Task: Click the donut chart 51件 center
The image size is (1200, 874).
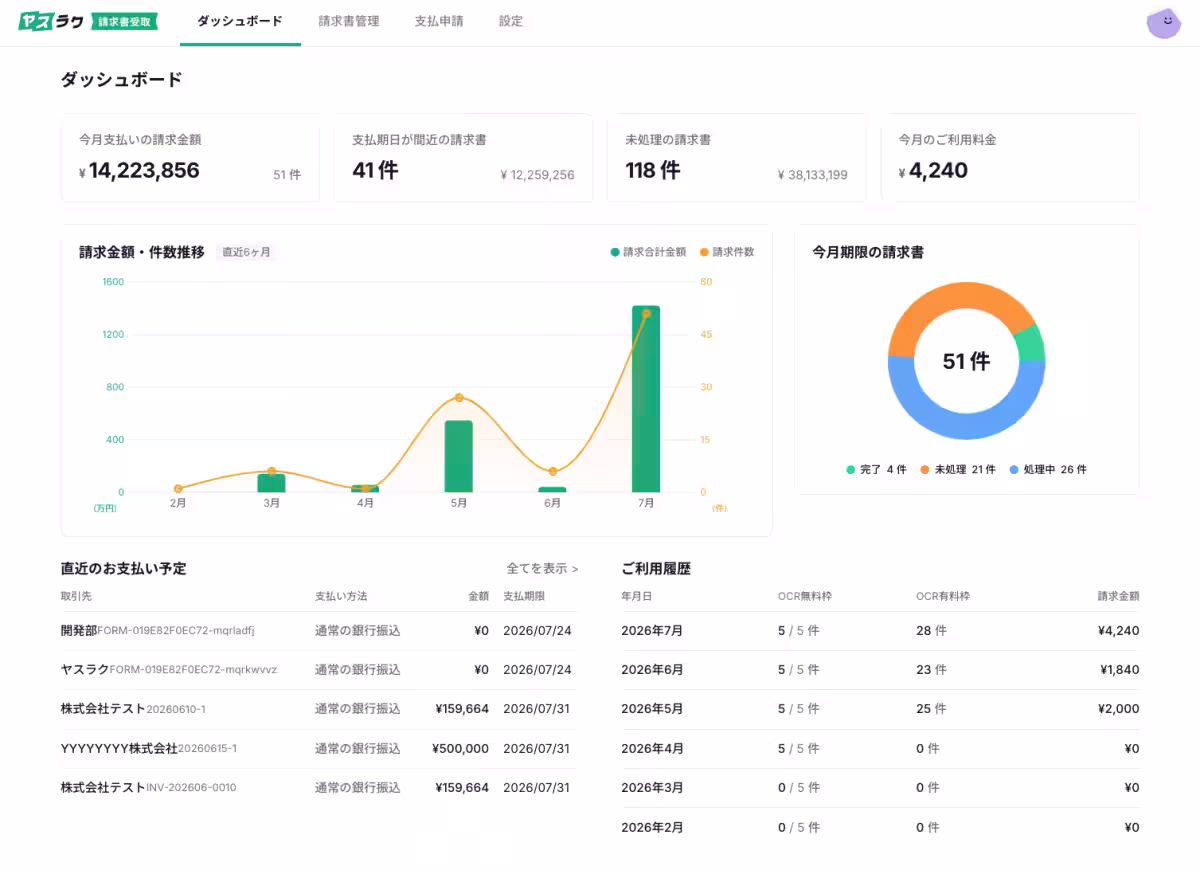Action: pos(966,361)
